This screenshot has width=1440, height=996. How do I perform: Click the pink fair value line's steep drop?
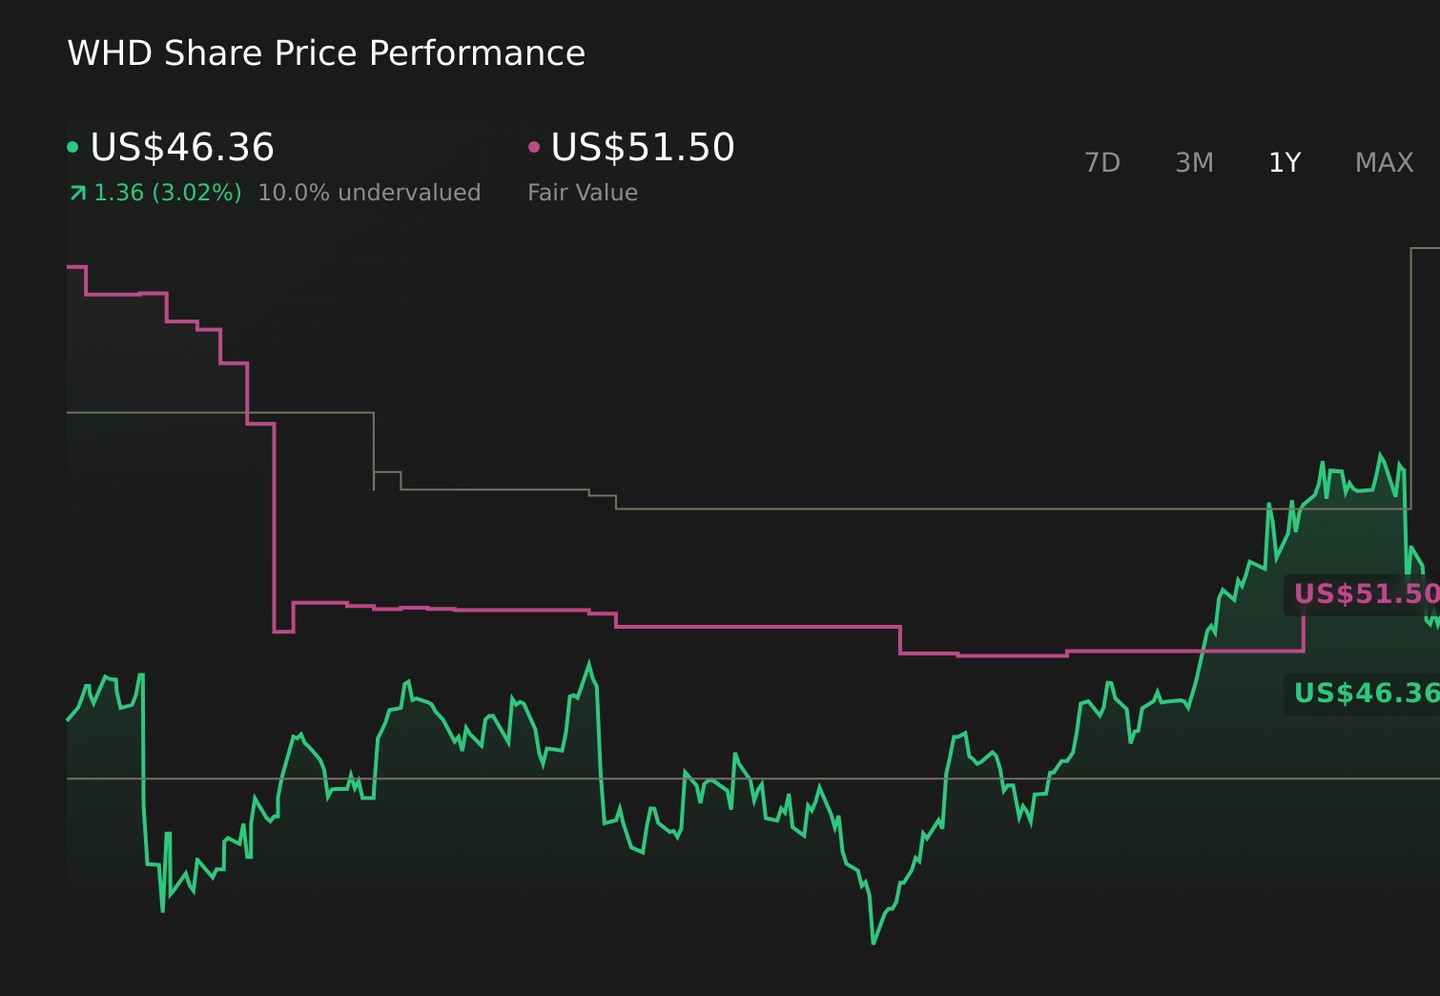click(274, 528)
